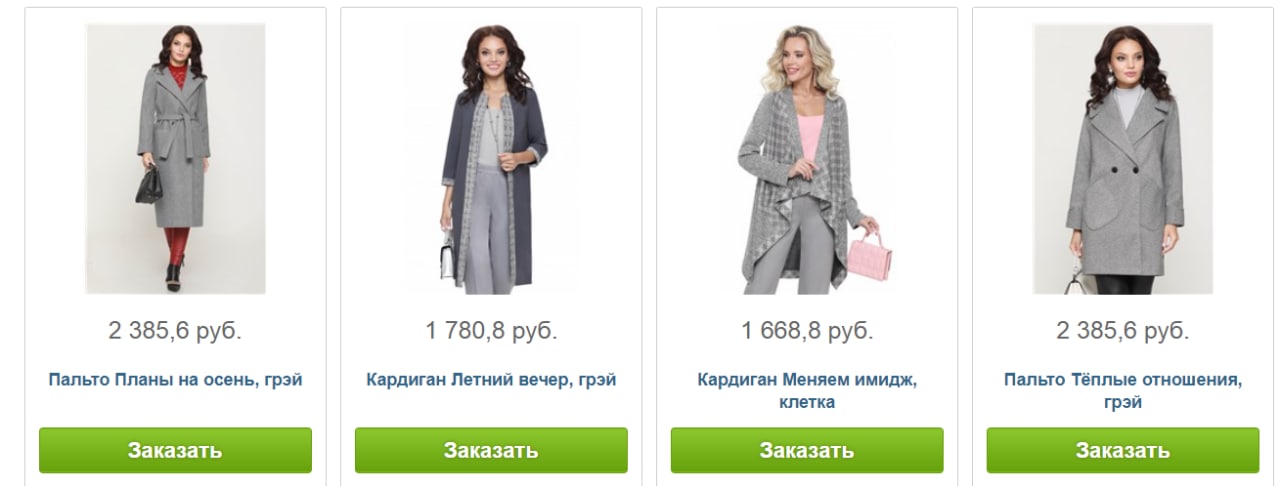Follow the link Кардиган Меняем имидж, клетка
The height and width of the screenshot is (486, 1280).
807,391
